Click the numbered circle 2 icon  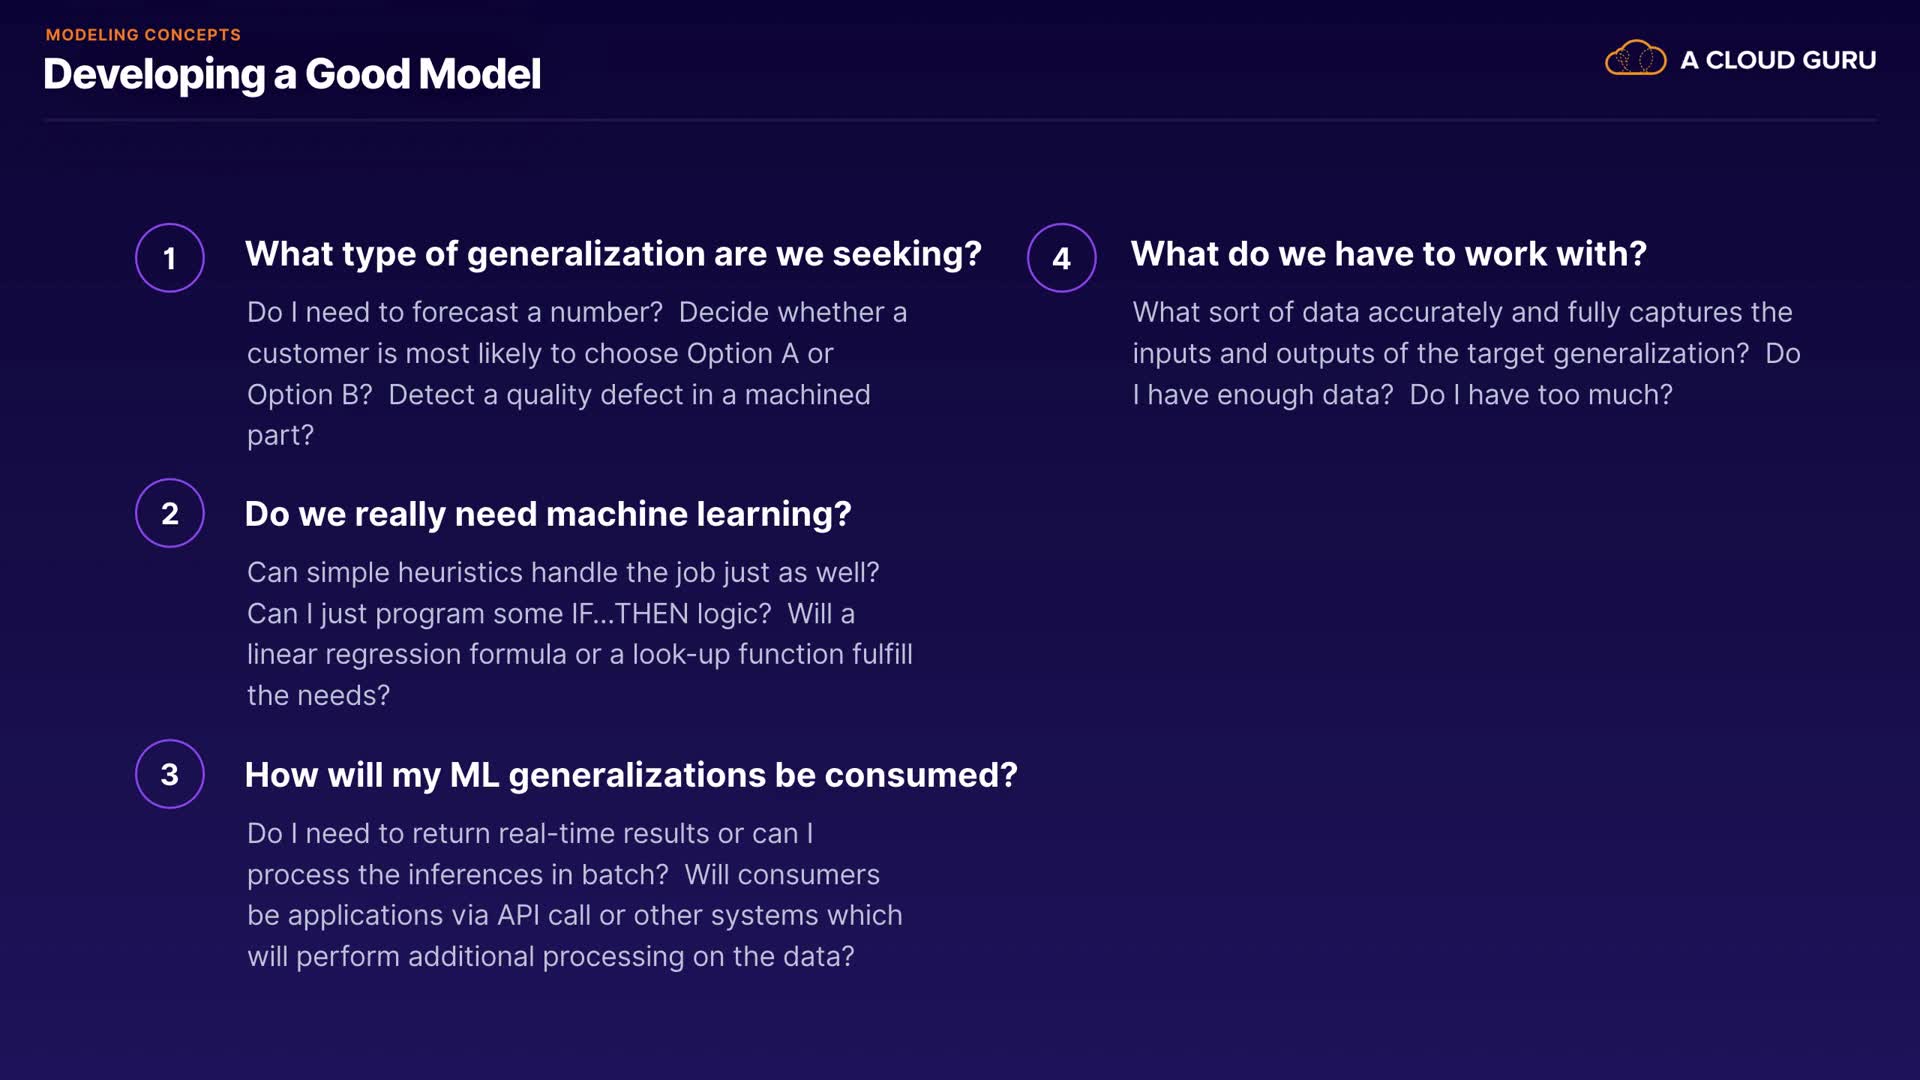coord(170,514)
